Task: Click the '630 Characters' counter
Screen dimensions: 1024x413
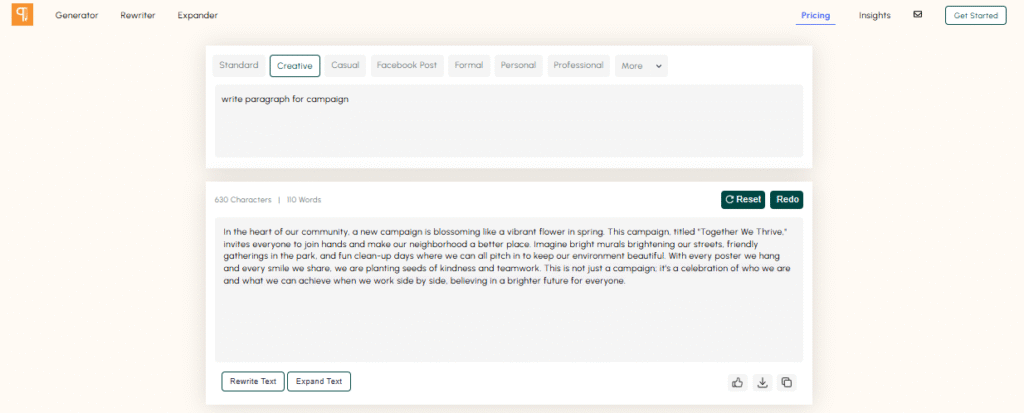Action: tap(243, 200)
